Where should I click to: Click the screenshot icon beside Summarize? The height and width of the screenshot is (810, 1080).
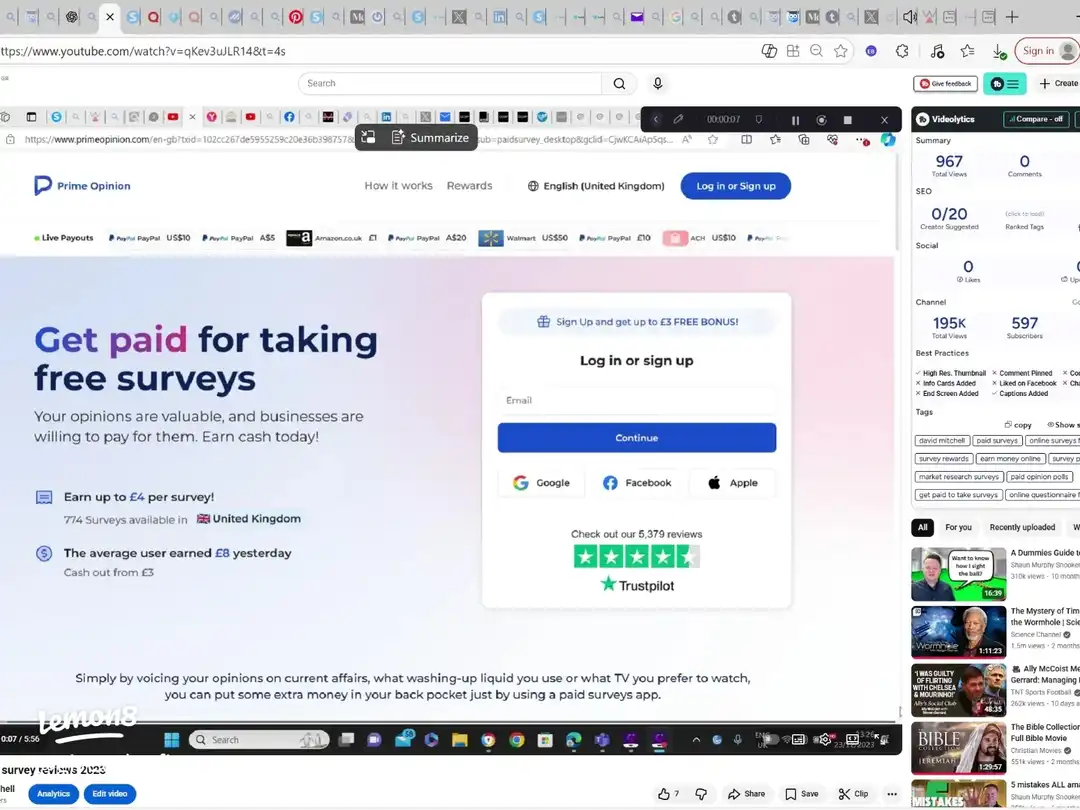368,137
